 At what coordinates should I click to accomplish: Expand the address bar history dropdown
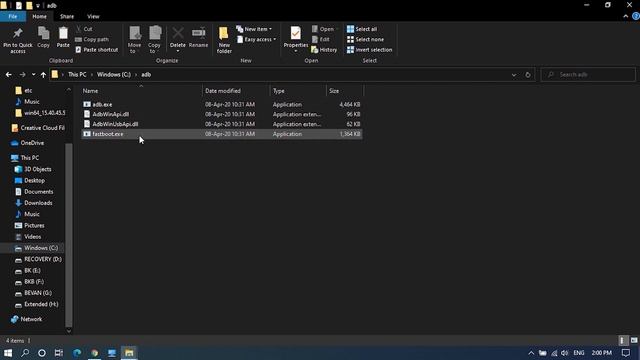click(x=514, y=75)
